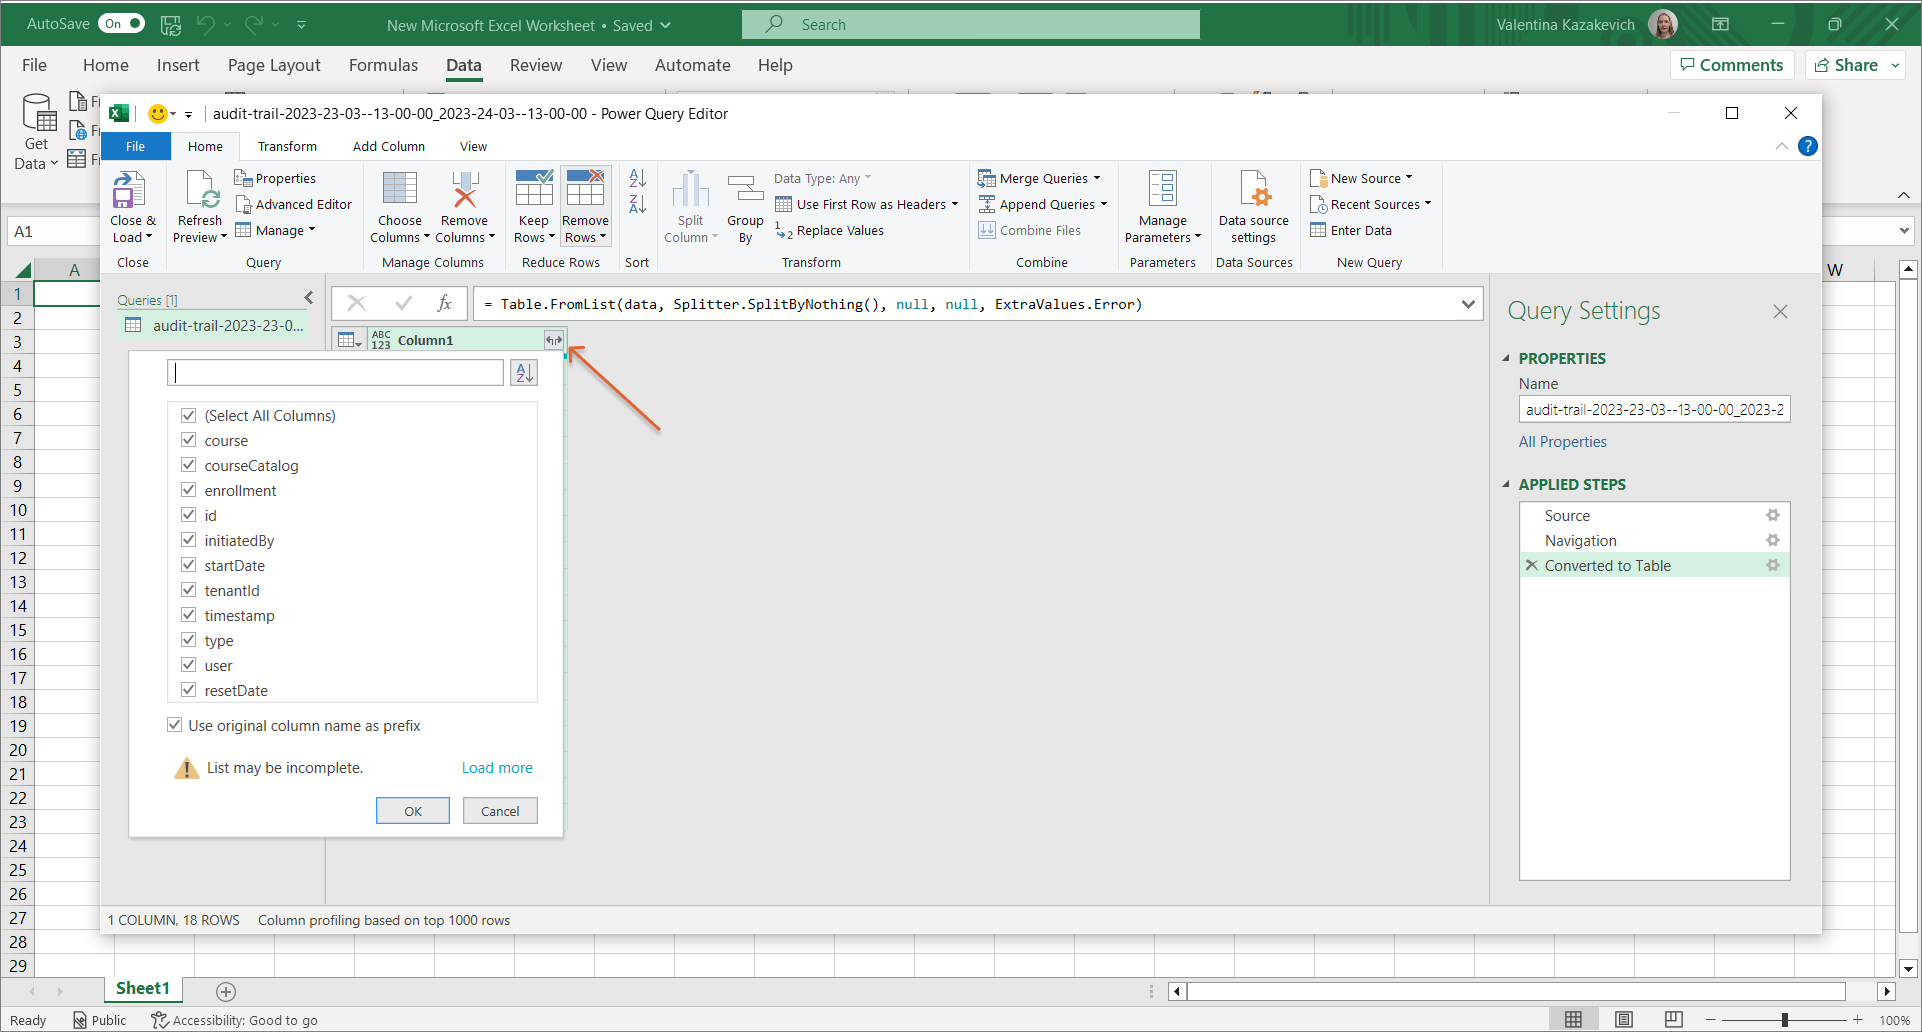The image size is (1922, 1032).
Task: Toggle the AutoSave switch
Action: pyautogui.click(x=123, y=24)
